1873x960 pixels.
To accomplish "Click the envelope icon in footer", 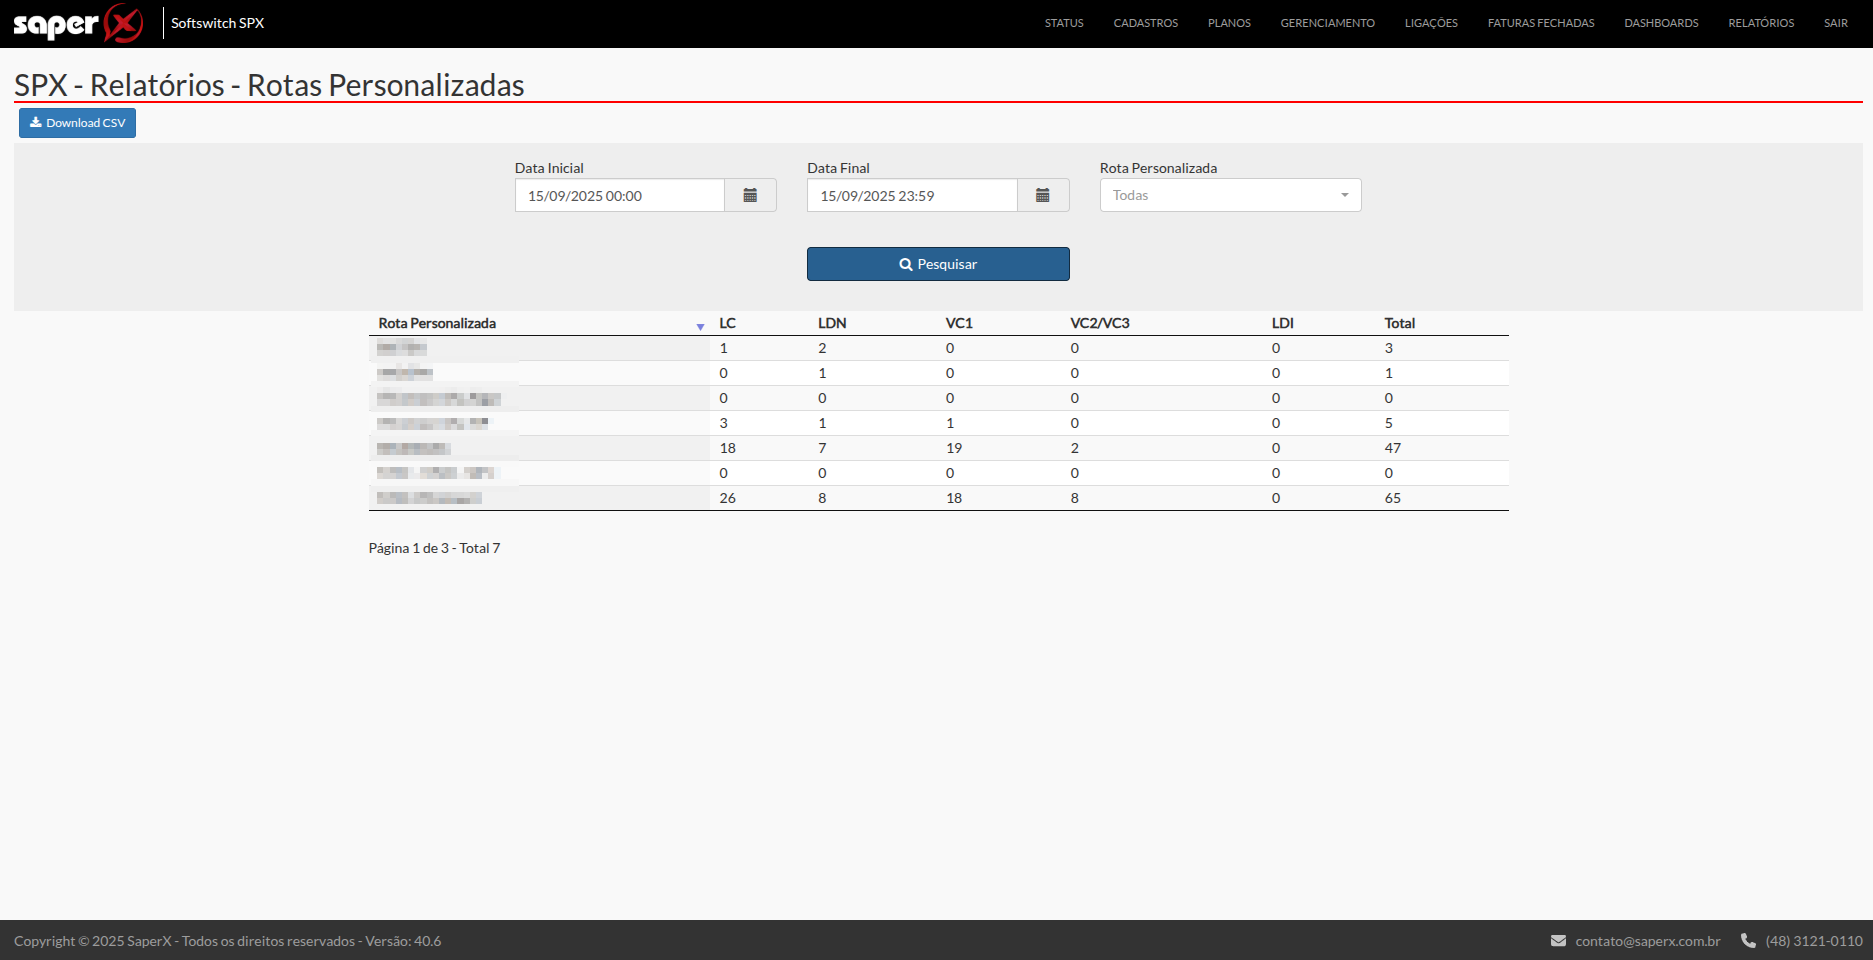I will [x=1558, y=941].
